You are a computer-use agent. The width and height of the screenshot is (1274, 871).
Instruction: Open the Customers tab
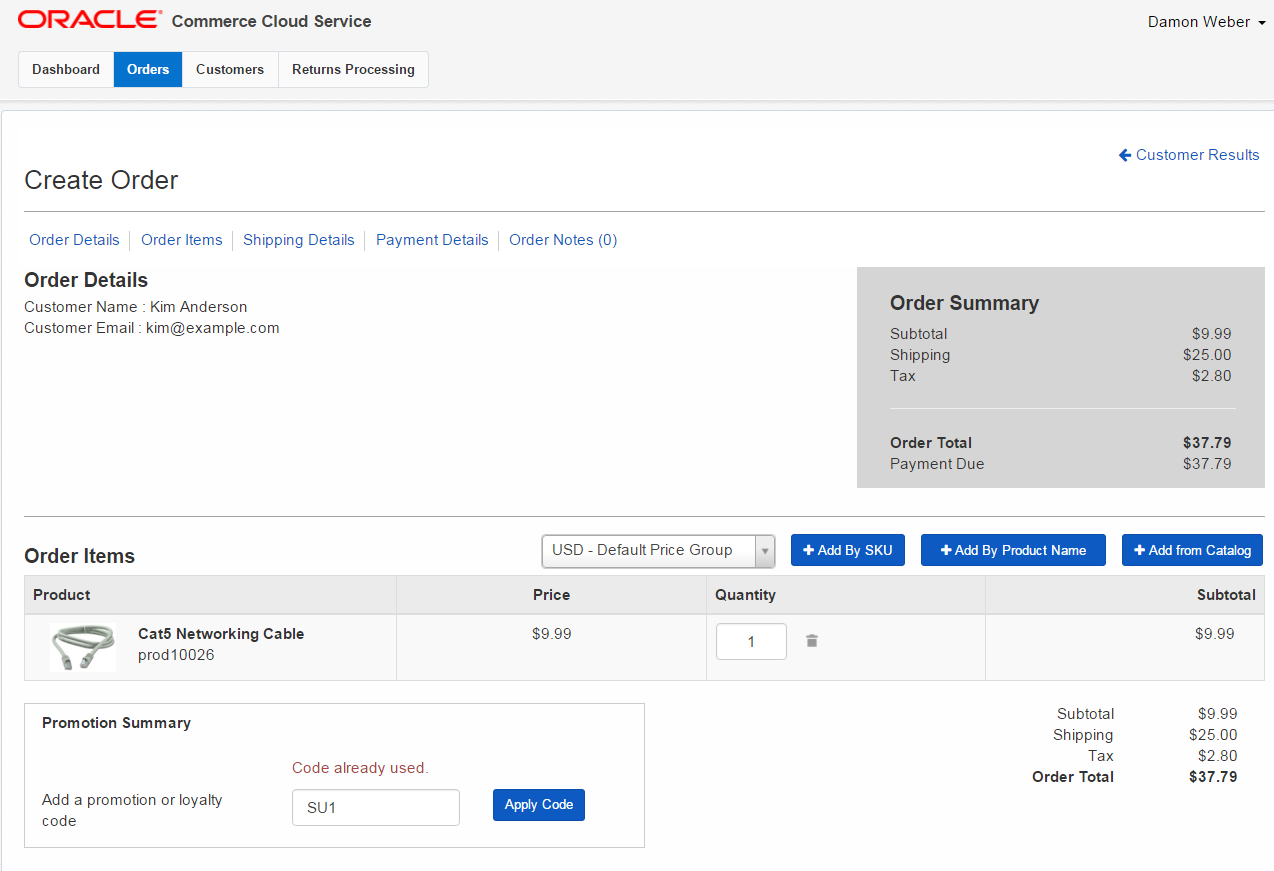coord(230,69)
